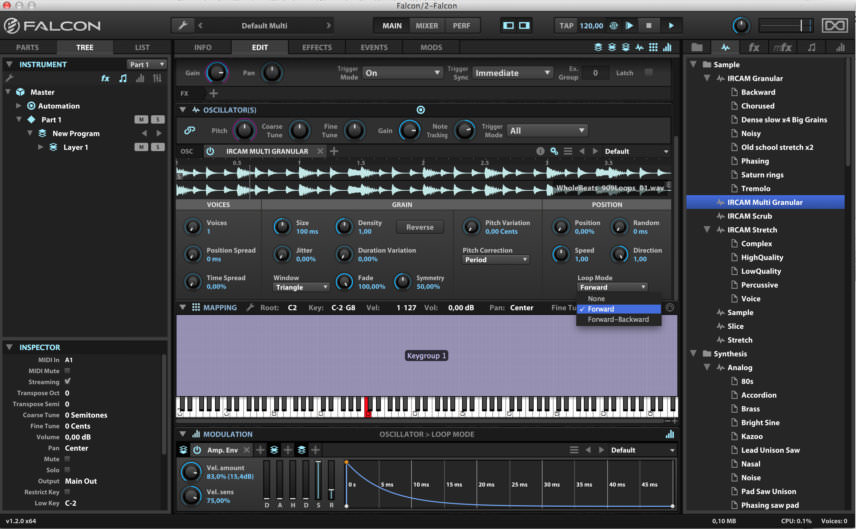Mute Part 1 with the M button

click(x=141, y=120)
